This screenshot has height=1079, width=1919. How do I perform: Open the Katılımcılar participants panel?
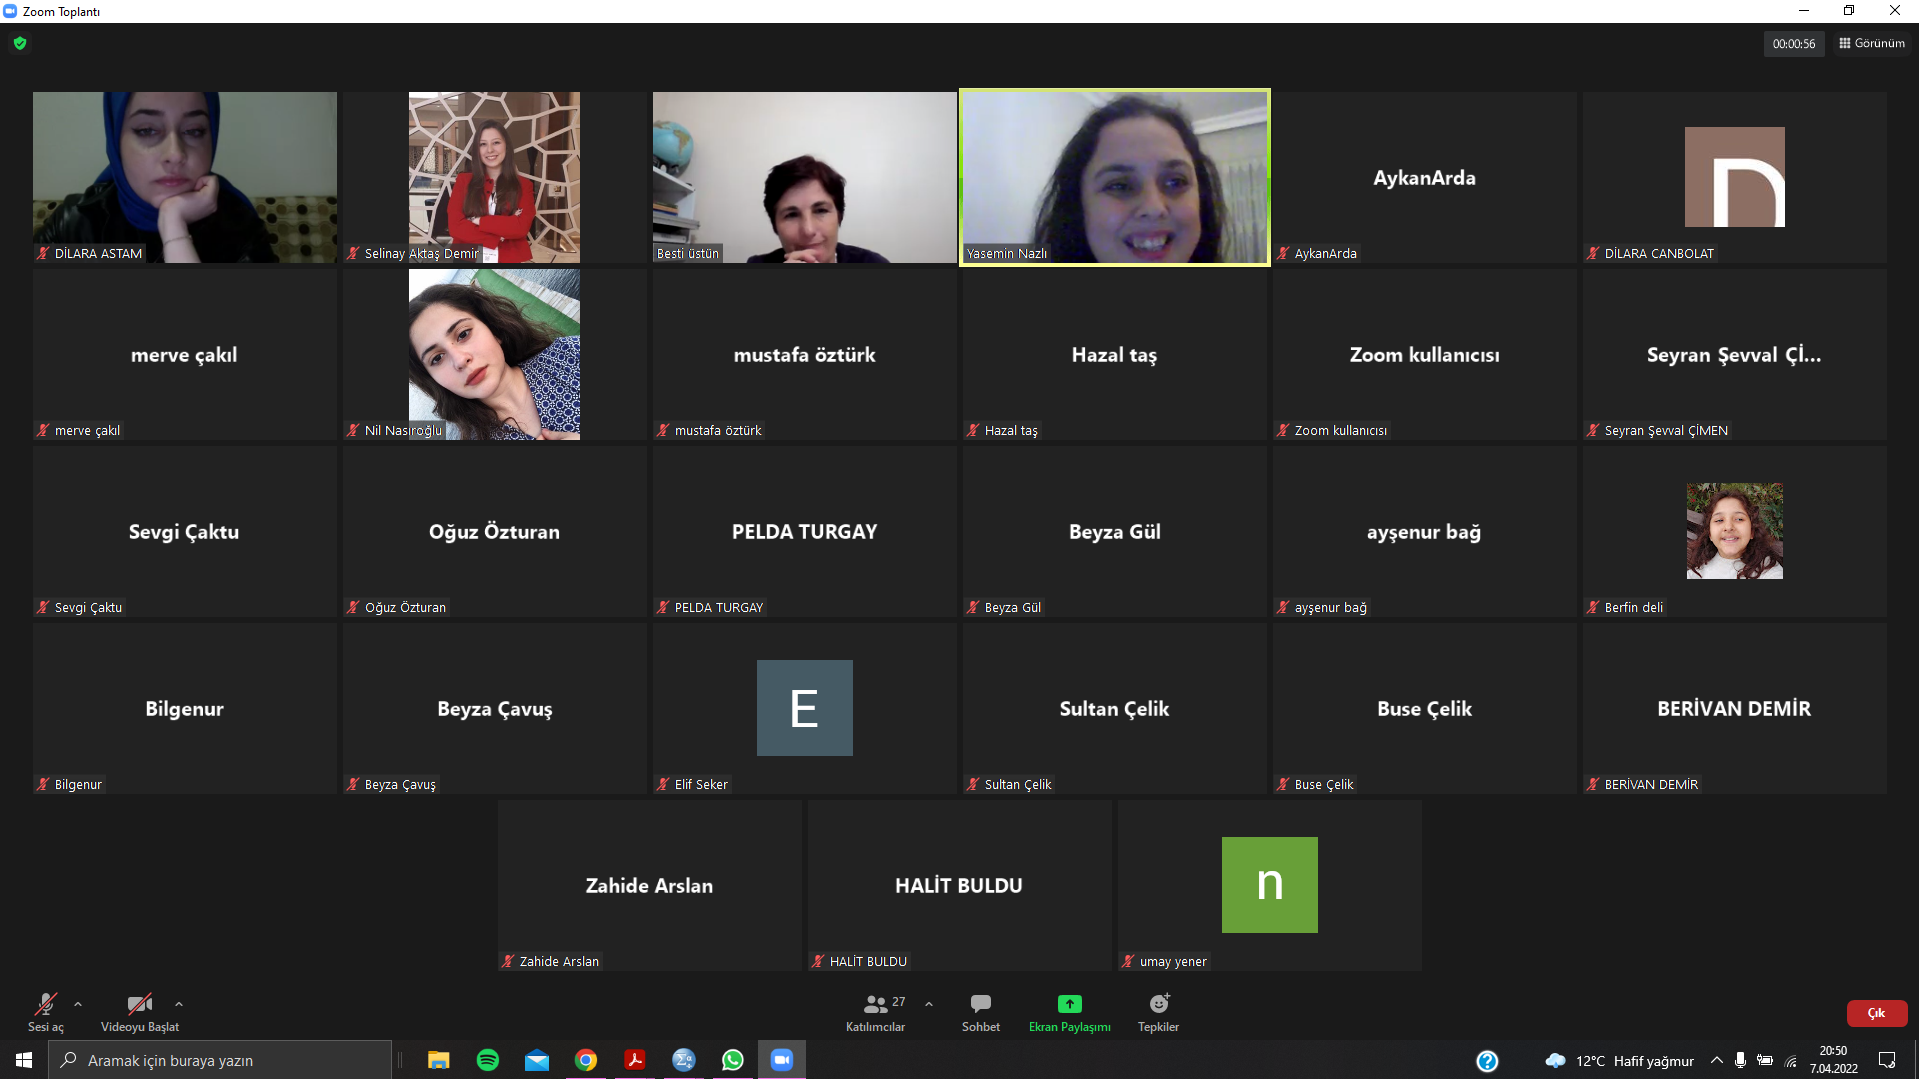click(875, 1012)
